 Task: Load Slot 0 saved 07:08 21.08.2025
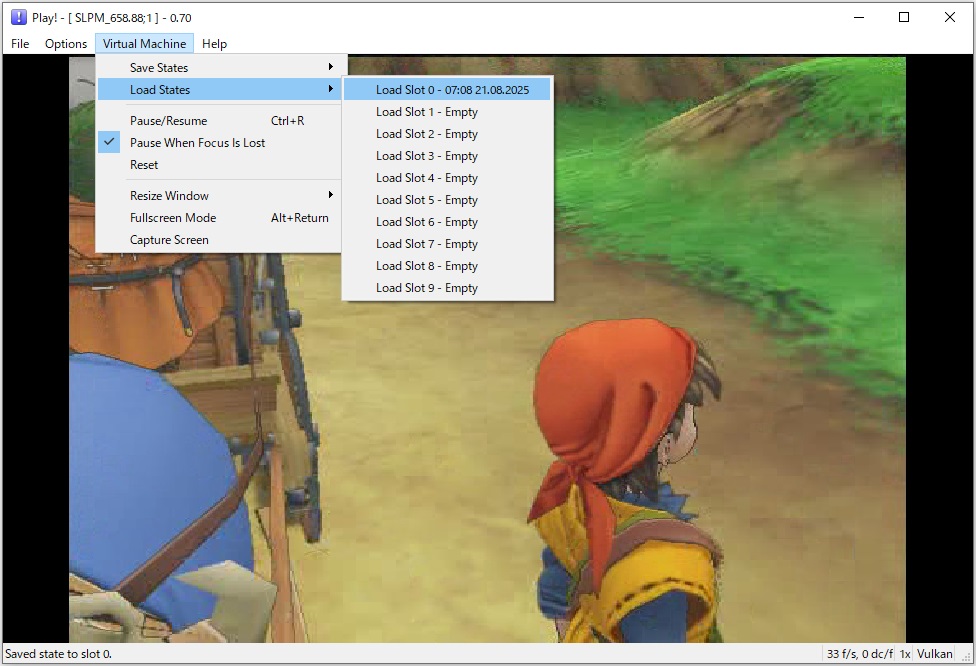[x=448, y=90]
